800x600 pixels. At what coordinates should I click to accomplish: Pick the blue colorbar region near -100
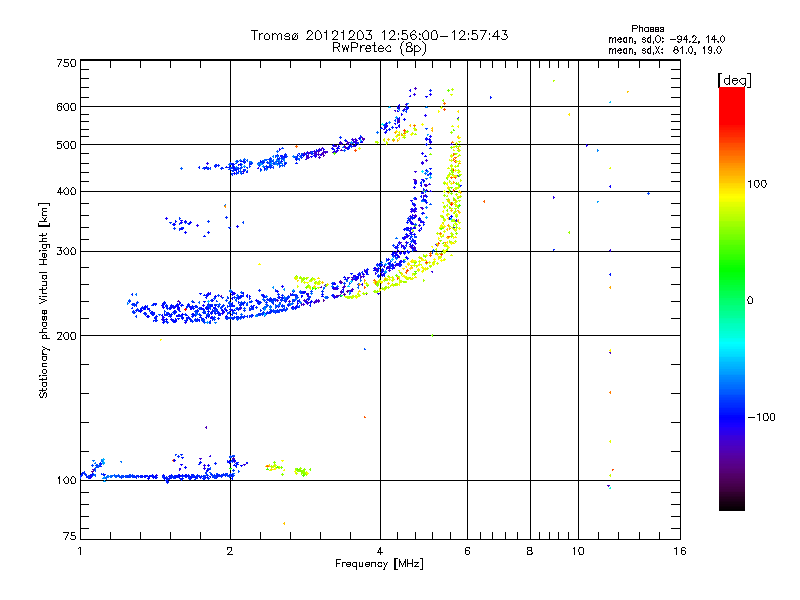731,416
